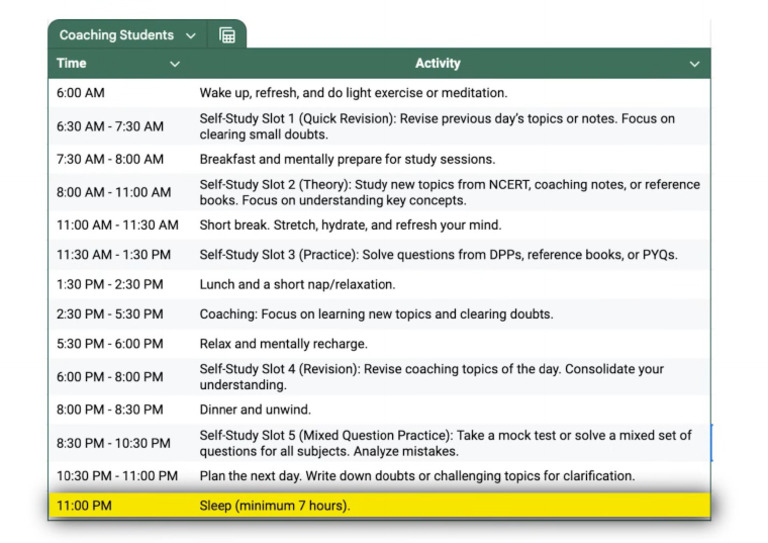Select the Self-Study Slot 3 Practice cell
The height and width of the screenshot is (543, 768).
point(451,255)
